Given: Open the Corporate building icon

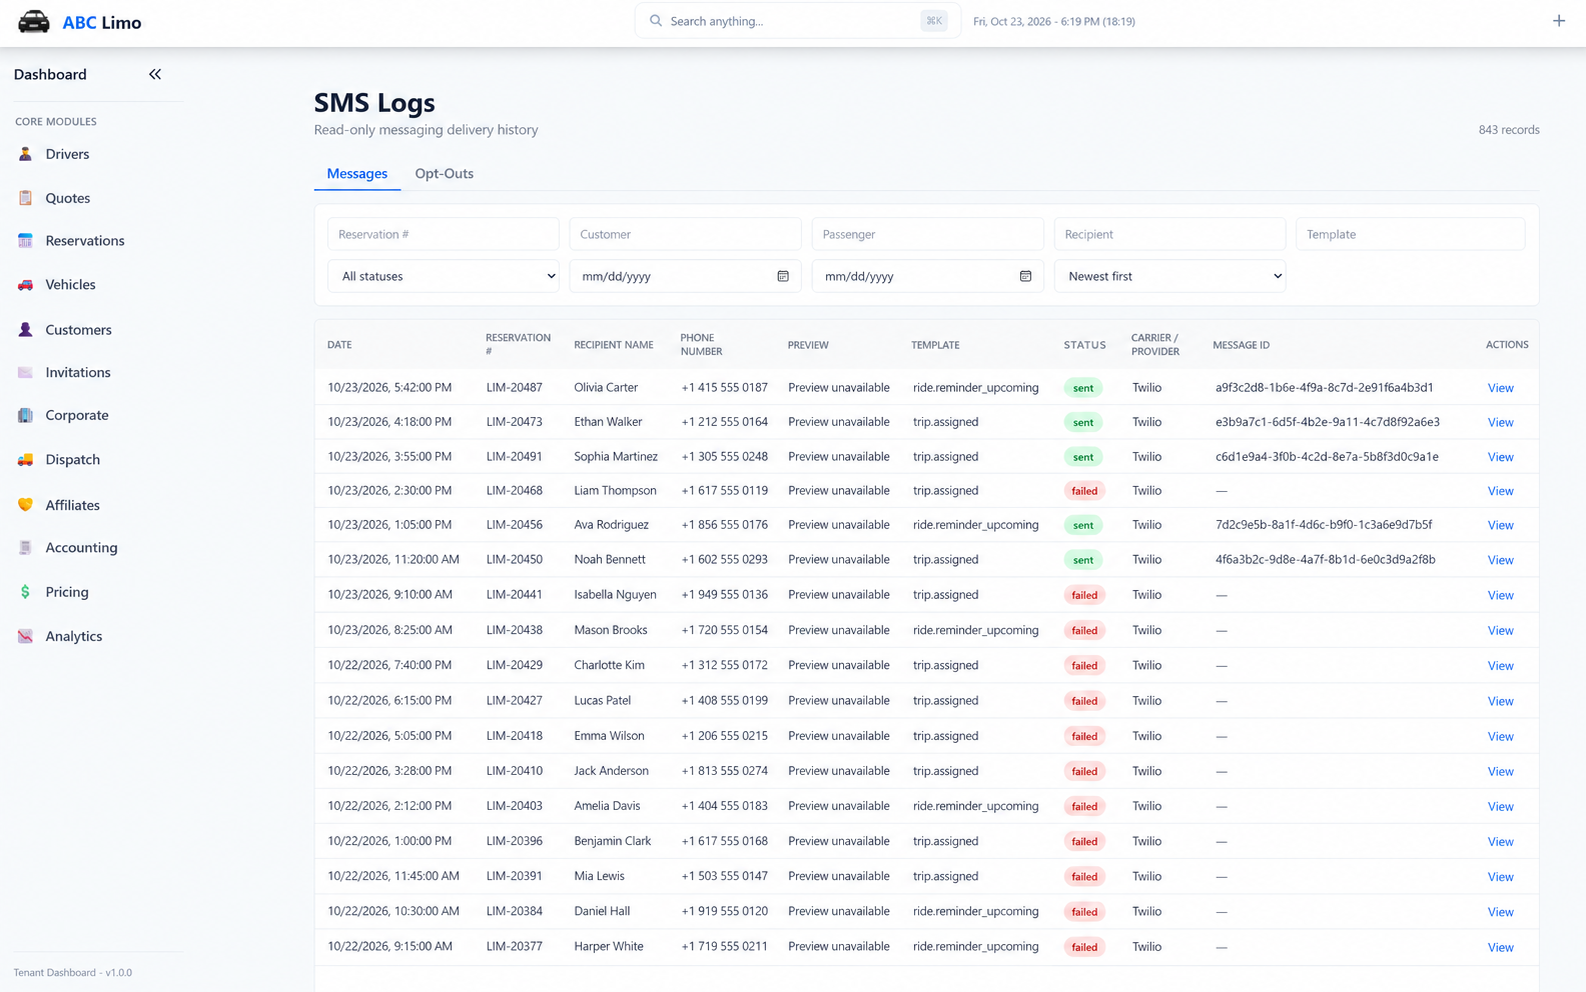Looking at the screenshot, I should 25,415.
